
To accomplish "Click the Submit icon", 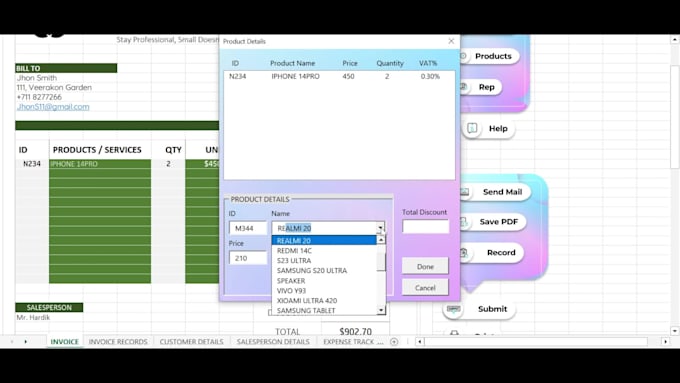I will point(454,309).
